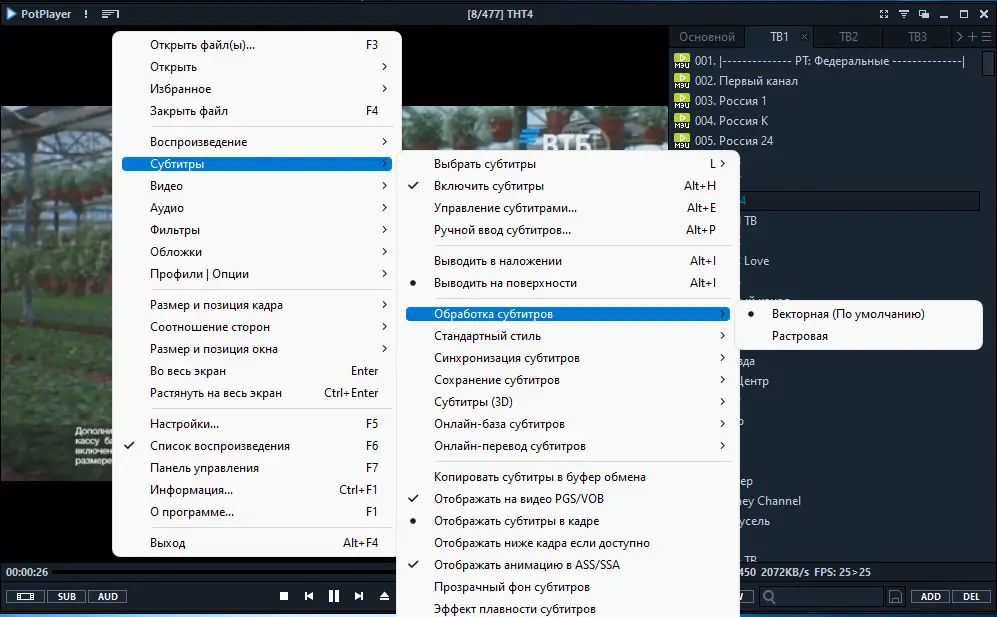Click the ADD button in playlist panel
Image resolution: width=997 pixels, height=617 pixels.
(x=929, y=596)
